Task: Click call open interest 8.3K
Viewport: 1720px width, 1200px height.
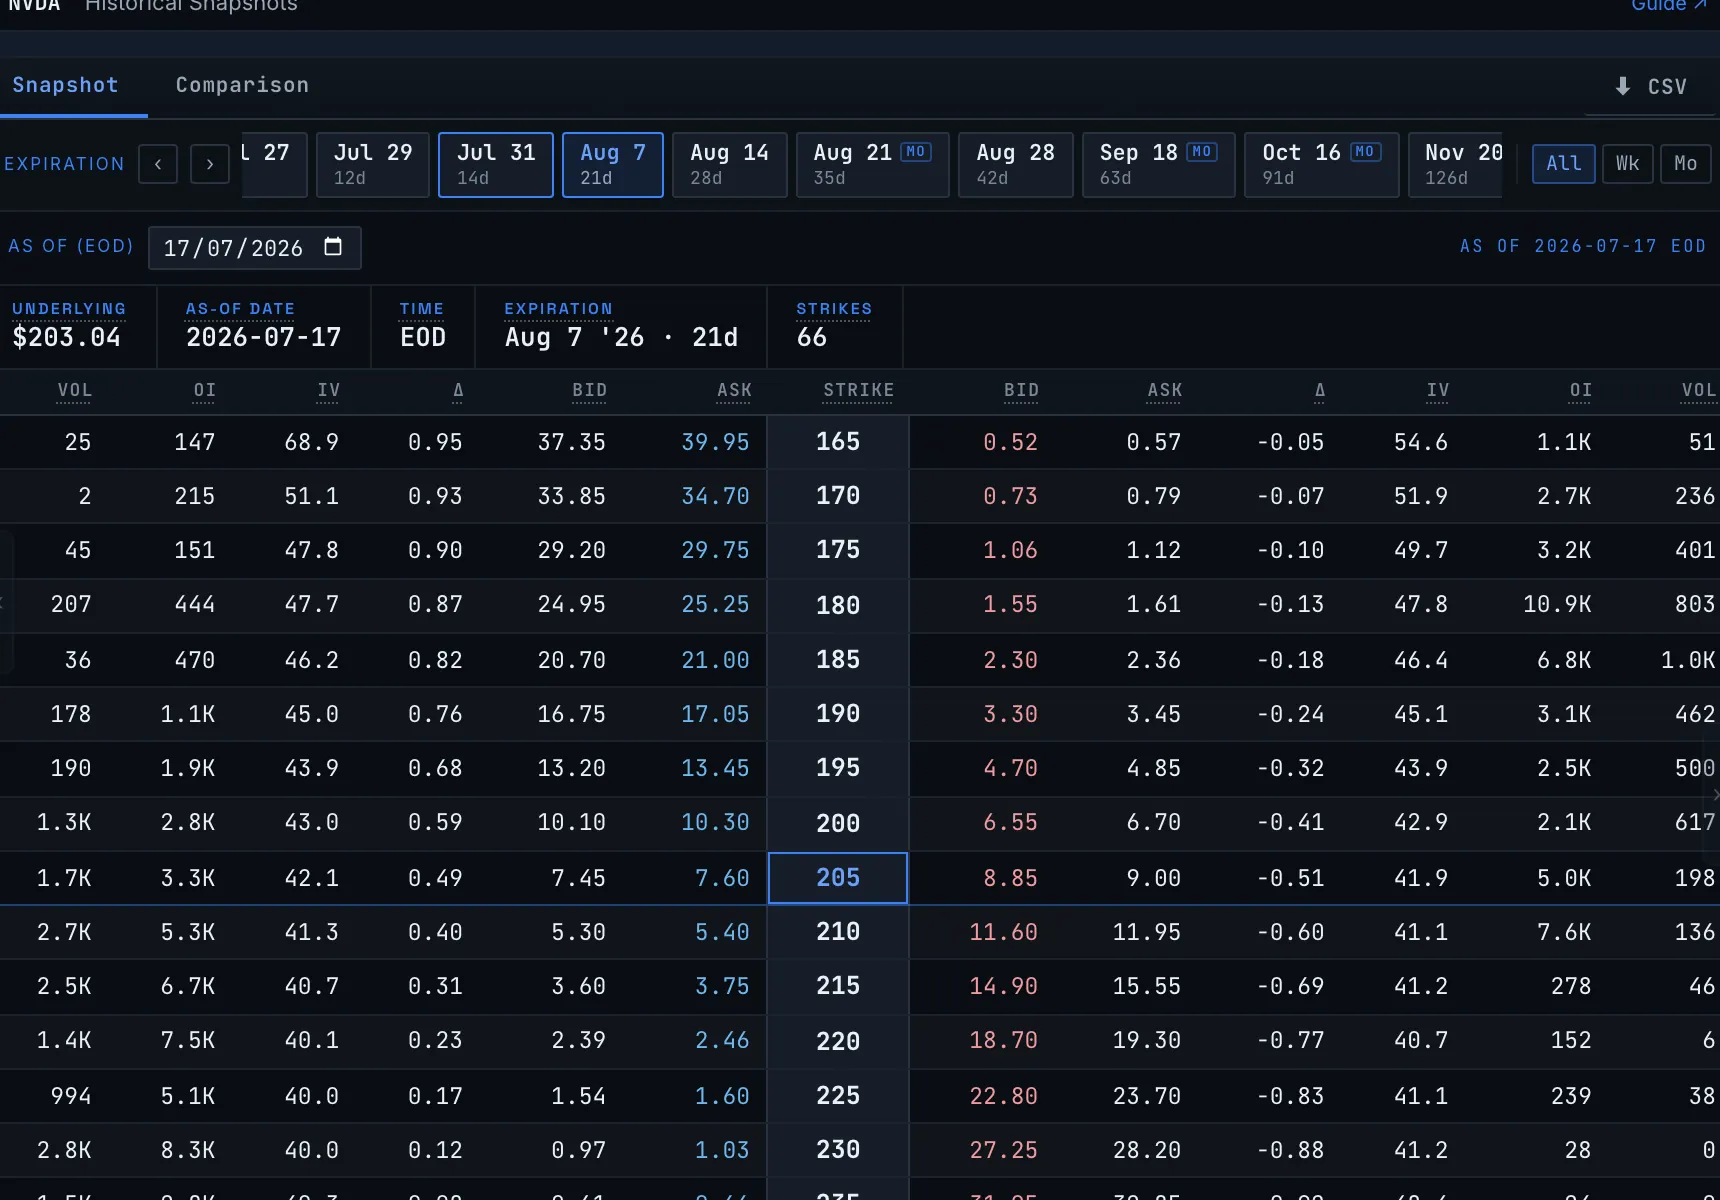Action: click(188, 1150)
